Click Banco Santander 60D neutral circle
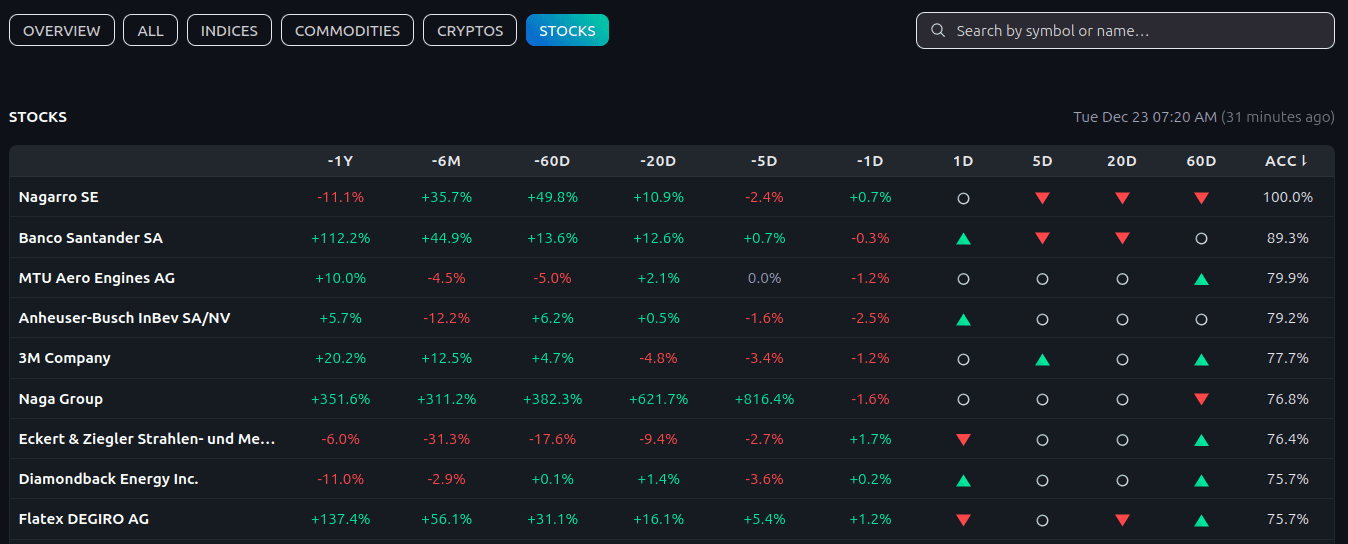The width and height of the screenshot is (1348, 544). pyautogui.click(x=1201, y=239)
